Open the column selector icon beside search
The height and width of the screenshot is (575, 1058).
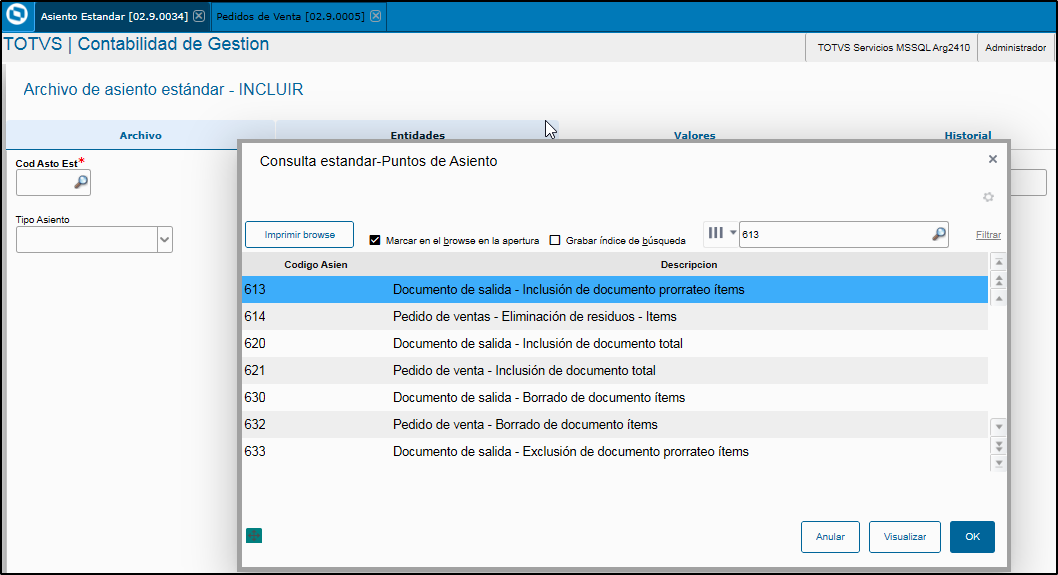pyautogui.click(x=716, y=233)
